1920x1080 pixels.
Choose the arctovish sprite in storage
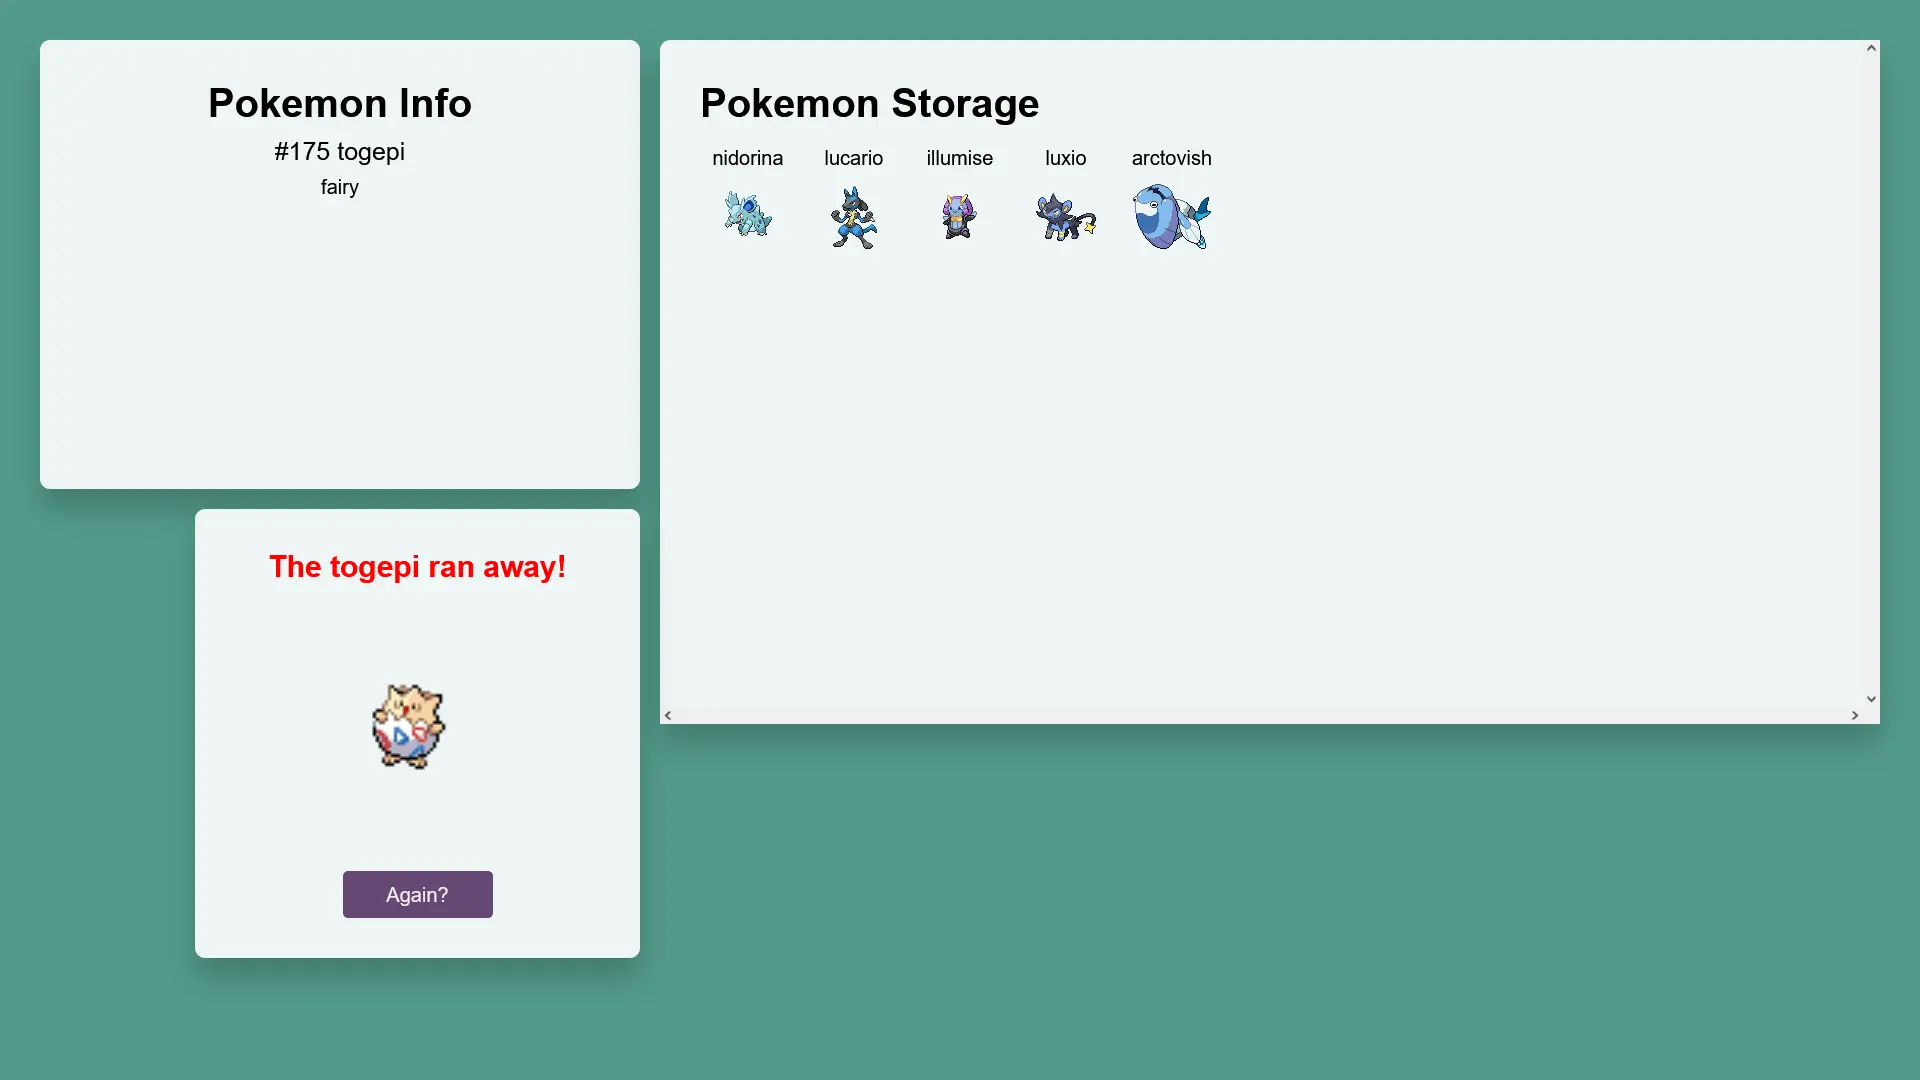[x=1172, y=216]
